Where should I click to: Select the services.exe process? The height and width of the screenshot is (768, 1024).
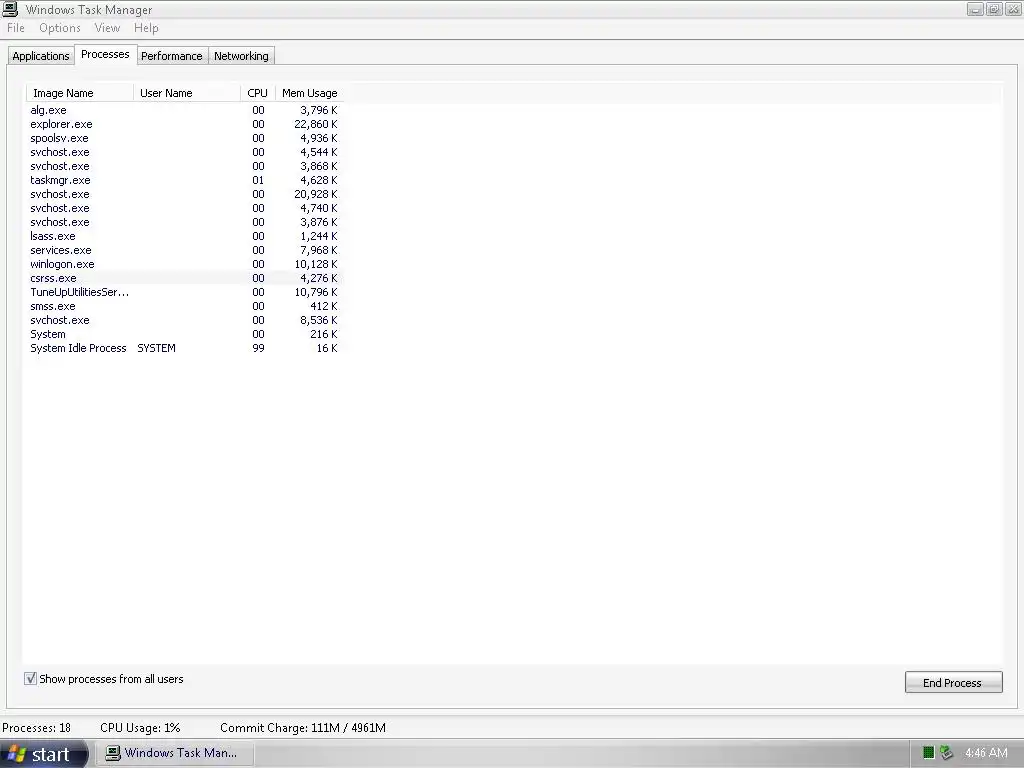pos(184,250)
